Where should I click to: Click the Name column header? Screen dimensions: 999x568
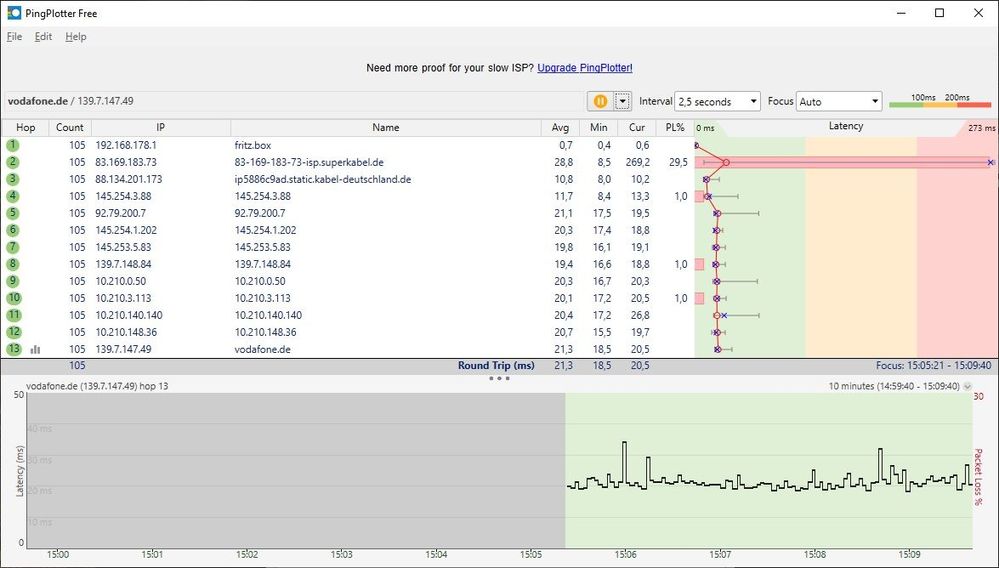385,127
